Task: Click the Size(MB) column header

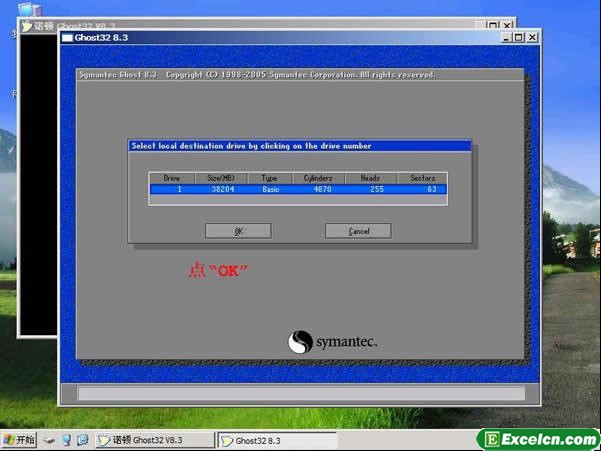Action: tap(221, 178)
